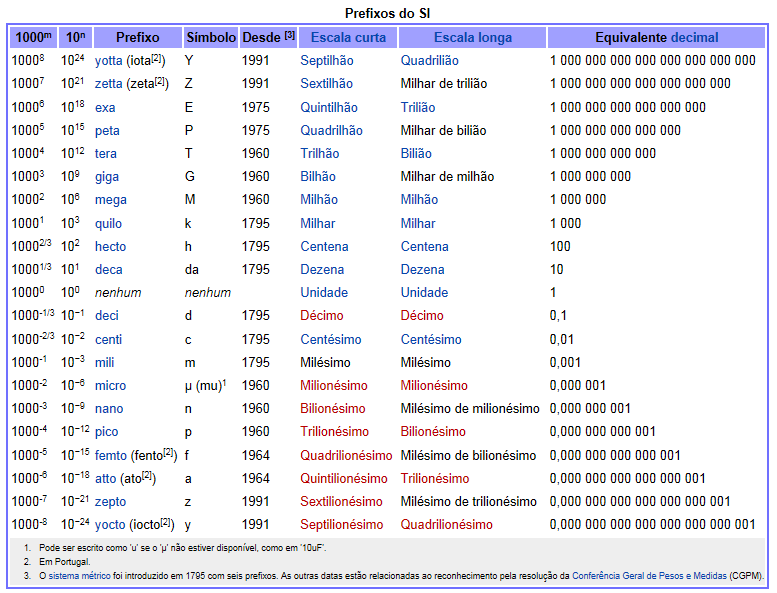
Task: Click red Milionésimo in Escala curta column
Action: point(333,385)
